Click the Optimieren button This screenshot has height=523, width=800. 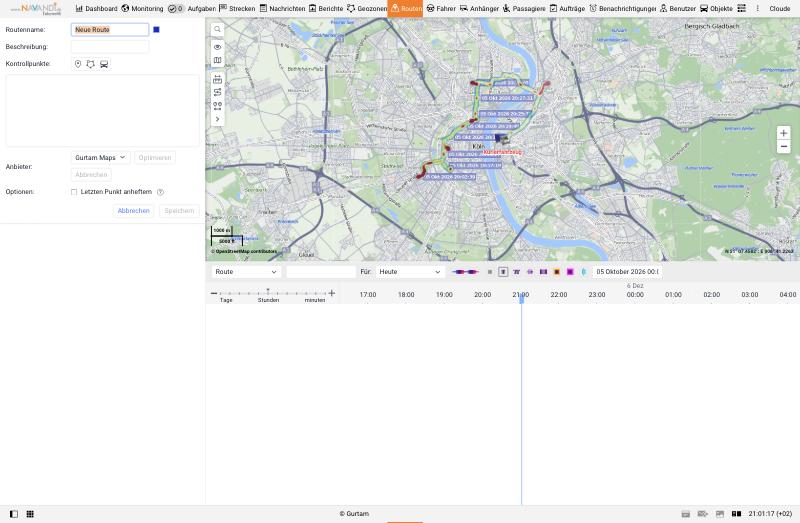coord(155,158)
